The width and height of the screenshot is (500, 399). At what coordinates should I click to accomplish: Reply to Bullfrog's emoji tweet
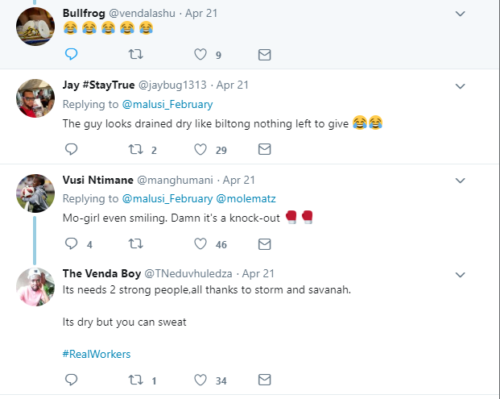coord(71,54)
